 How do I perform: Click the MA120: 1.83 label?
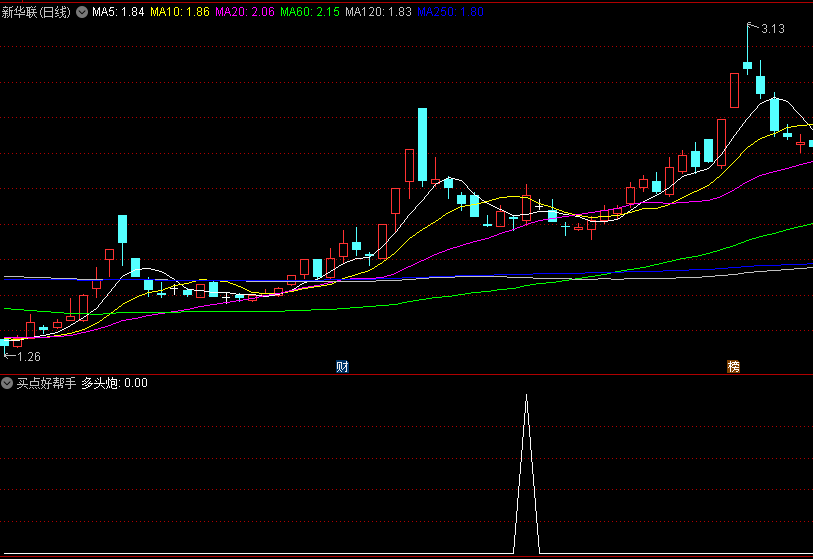[379, 12]
